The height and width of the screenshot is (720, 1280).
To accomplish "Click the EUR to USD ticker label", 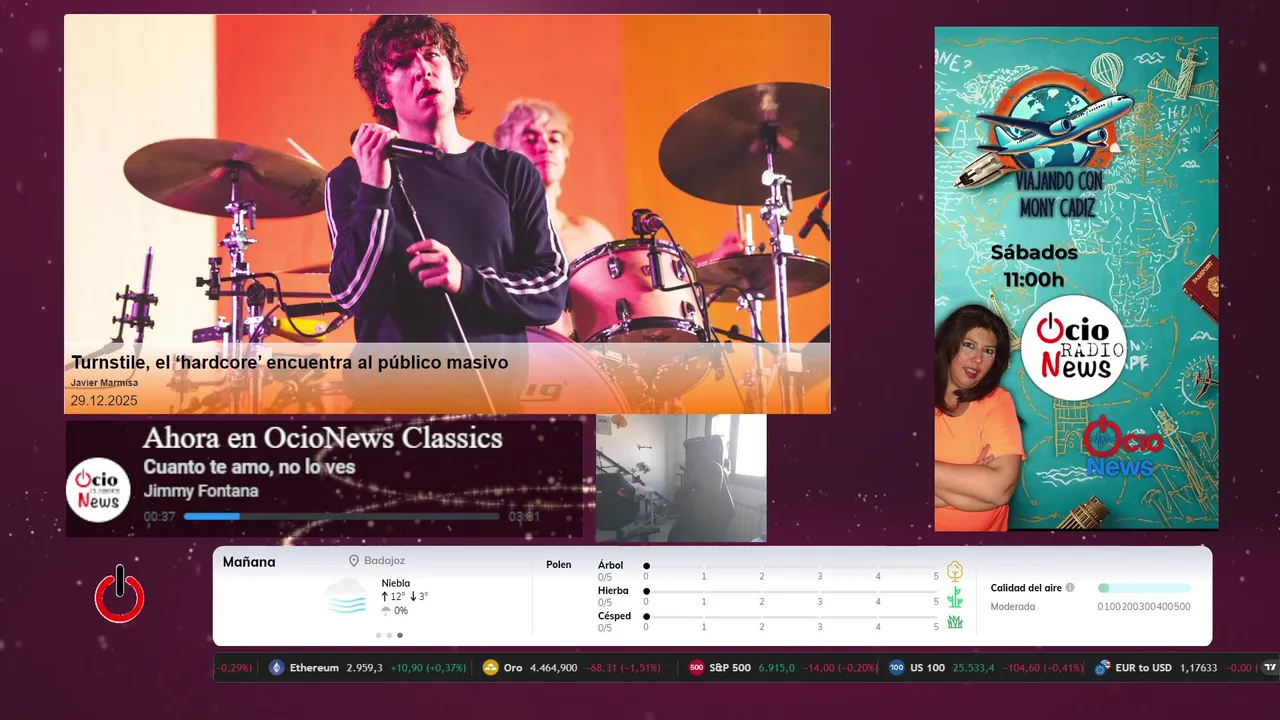I will (x=1144, y=668).
